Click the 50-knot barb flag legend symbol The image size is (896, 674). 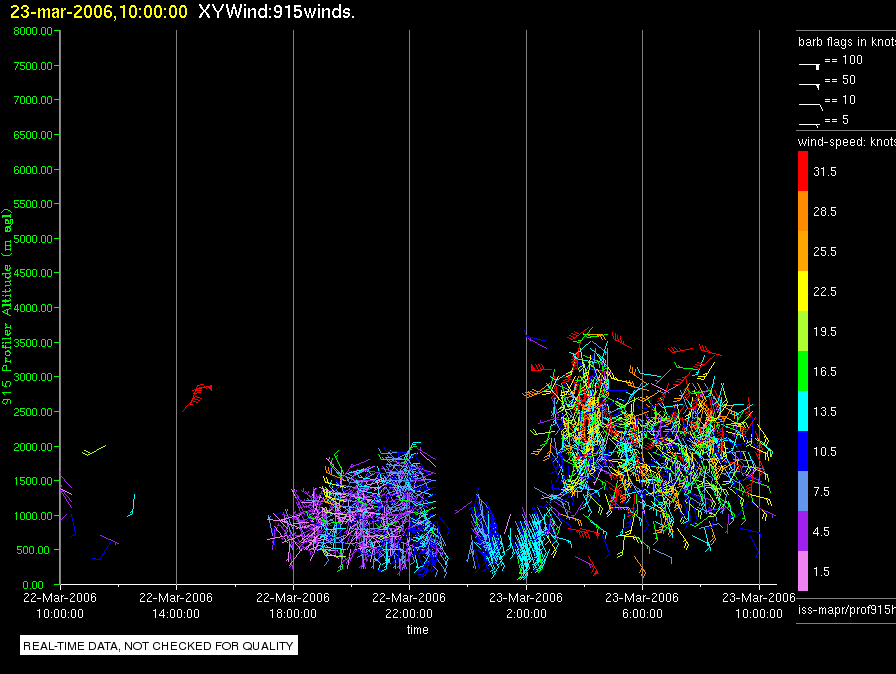pyautogui.click(x=810, y=86)
